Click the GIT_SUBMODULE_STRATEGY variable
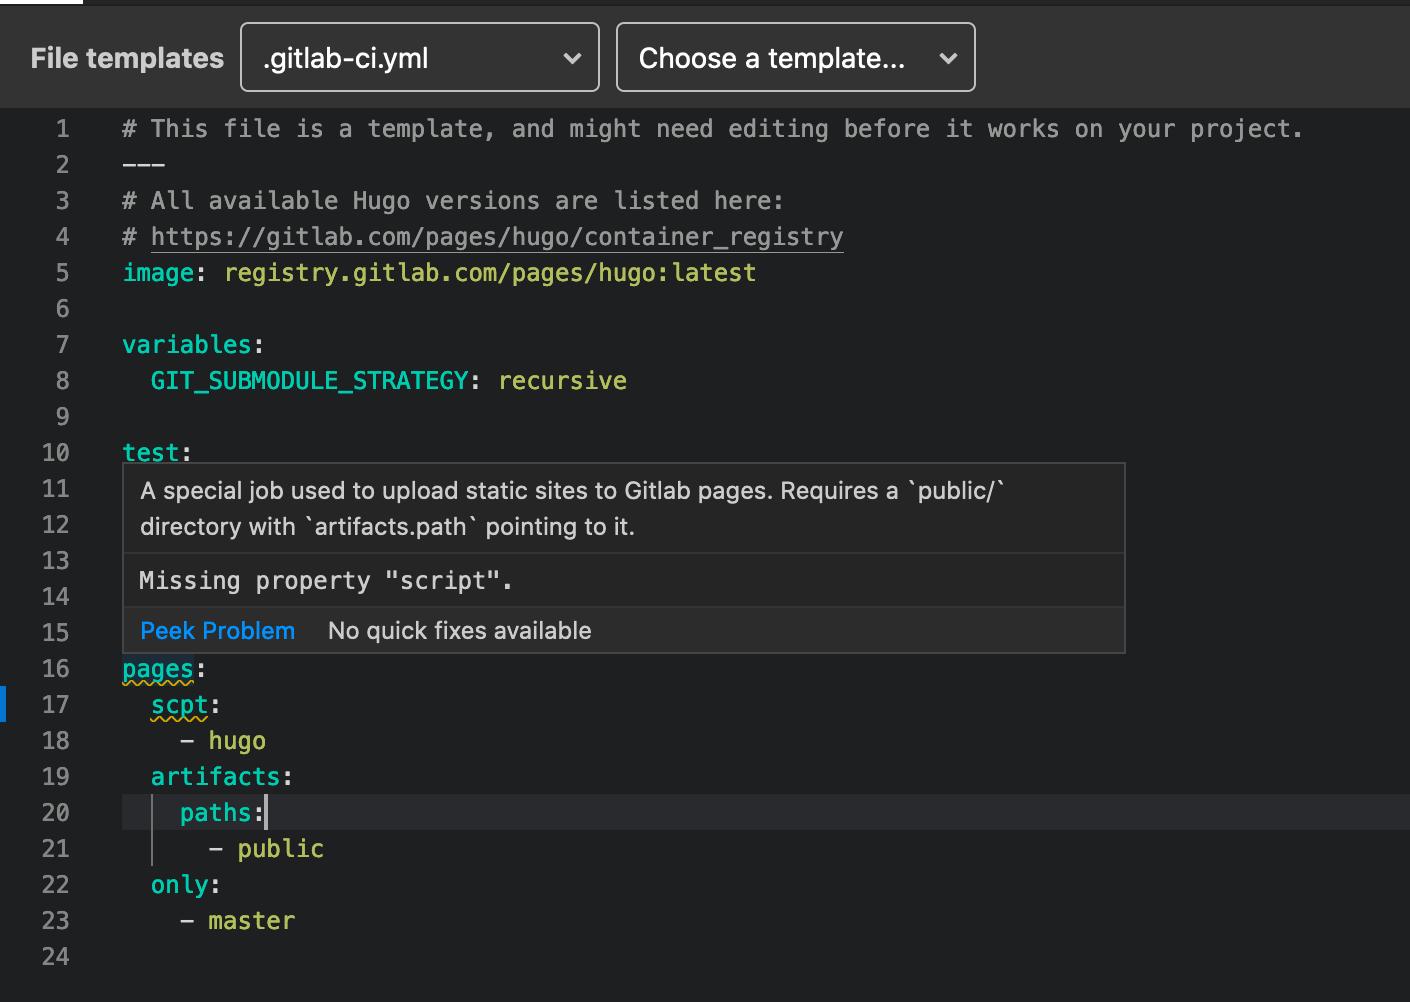This screenshot has height=1002, width=1410. [310, 380]
